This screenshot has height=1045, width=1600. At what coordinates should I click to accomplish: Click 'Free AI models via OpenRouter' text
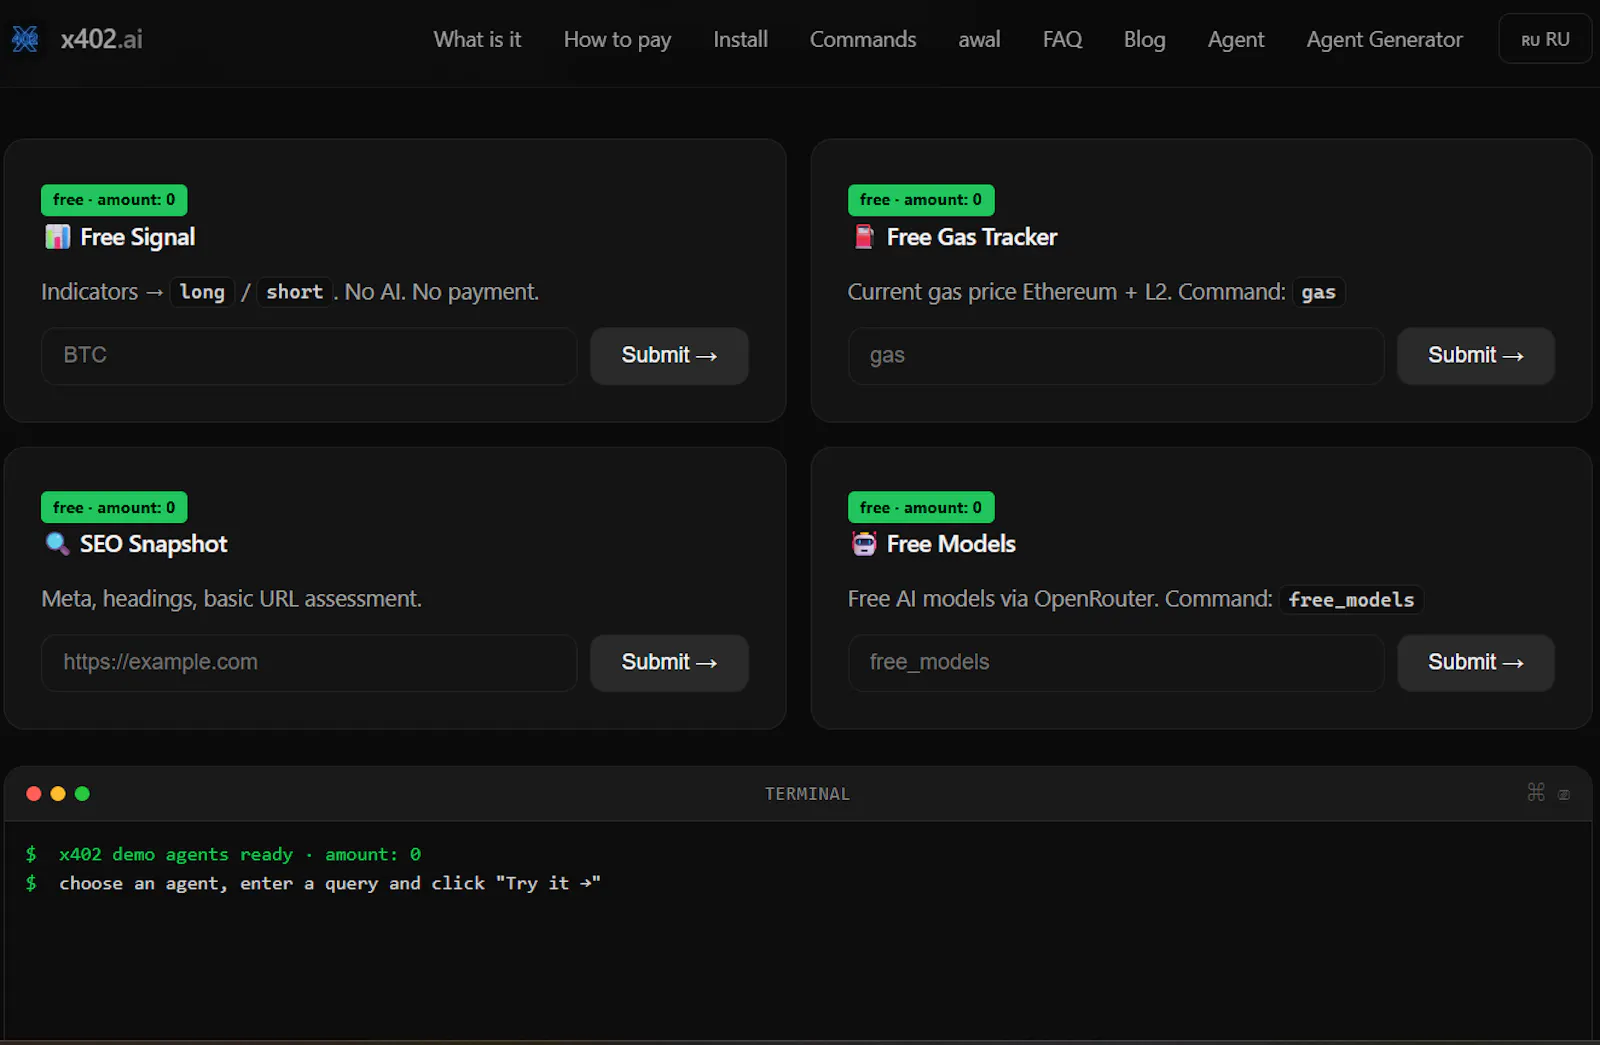1003,599
